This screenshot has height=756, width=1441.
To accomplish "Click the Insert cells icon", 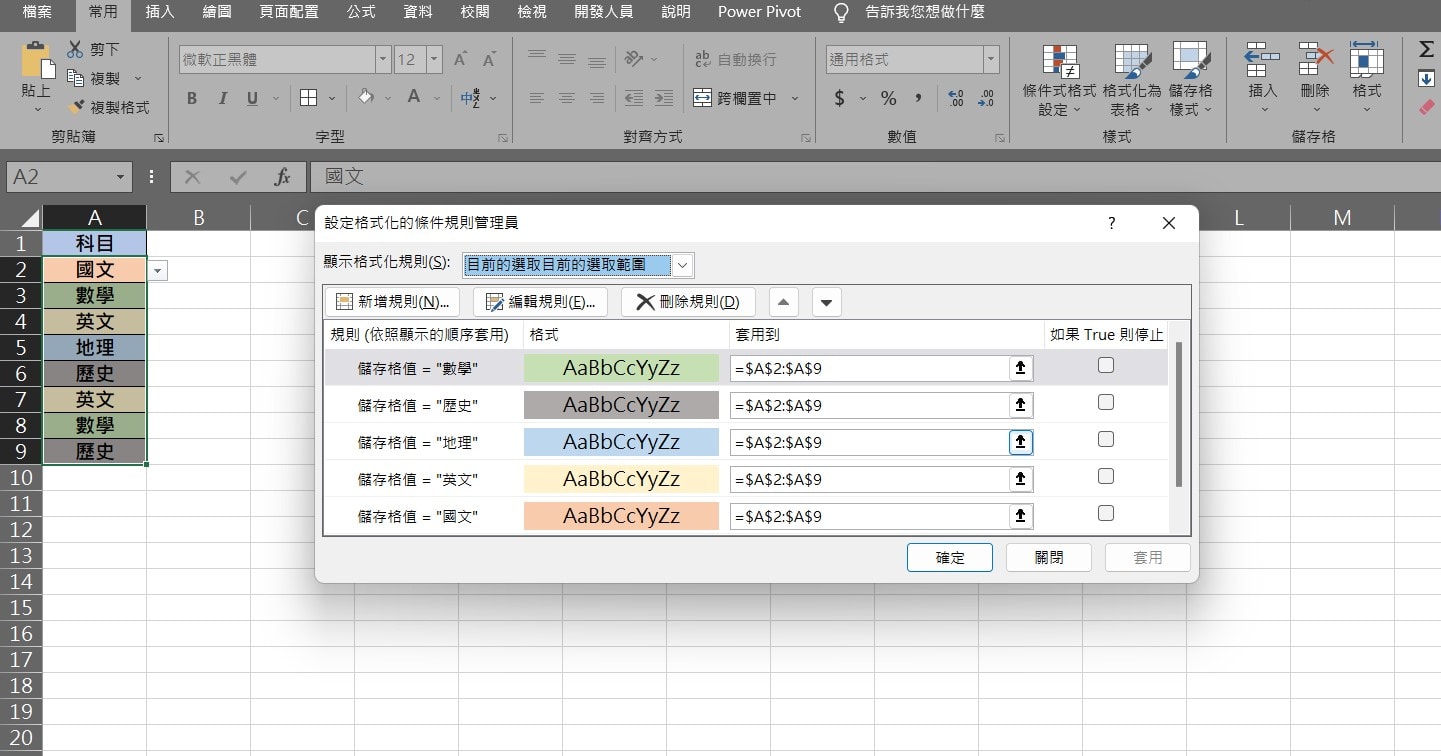I will (1263, 59).
